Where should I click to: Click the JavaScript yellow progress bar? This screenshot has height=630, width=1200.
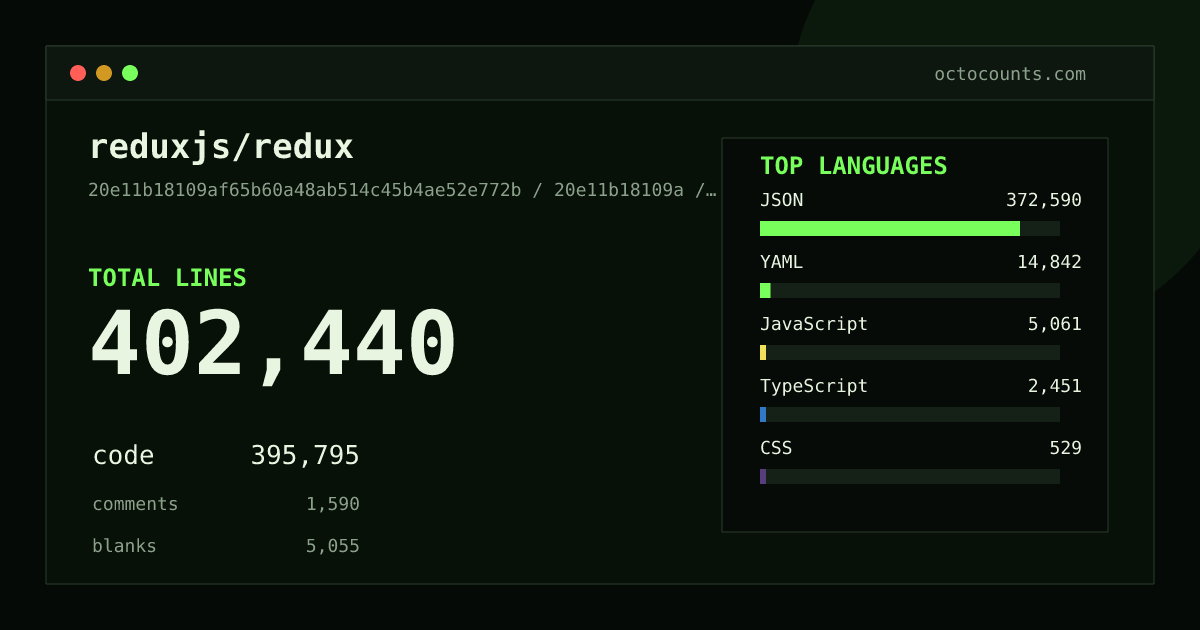[x=763, y=352]
